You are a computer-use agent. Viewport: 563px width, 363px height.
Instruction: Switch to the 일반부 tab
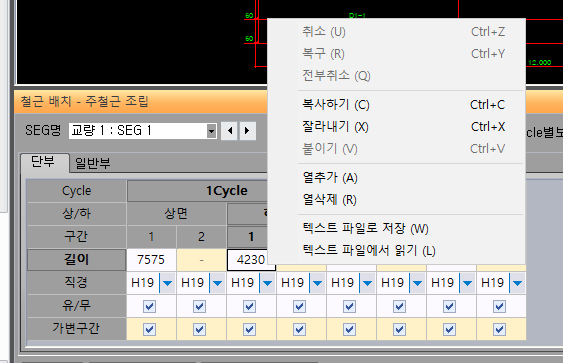92,163
